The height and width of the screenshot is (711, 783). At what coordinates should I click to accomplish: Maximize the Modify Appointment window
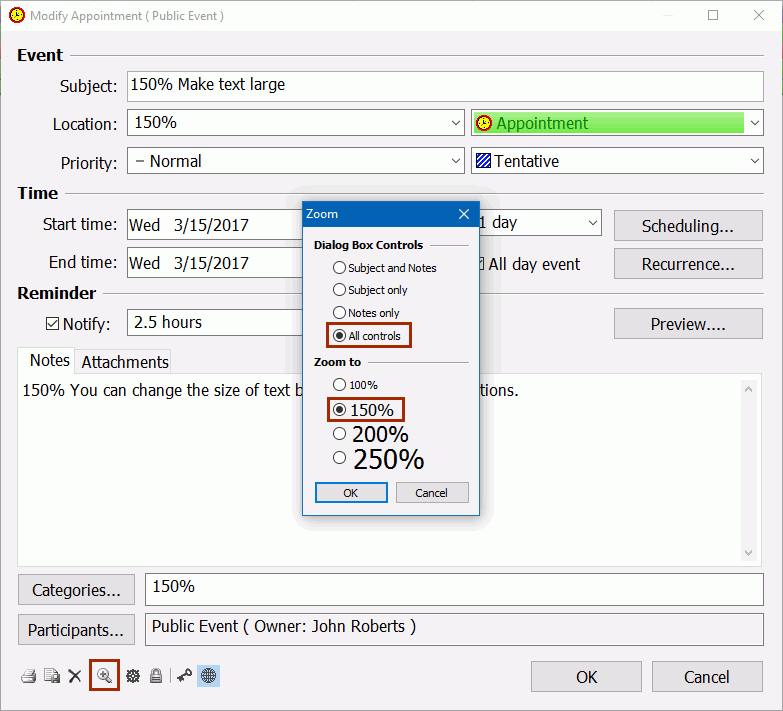(713, 15)
